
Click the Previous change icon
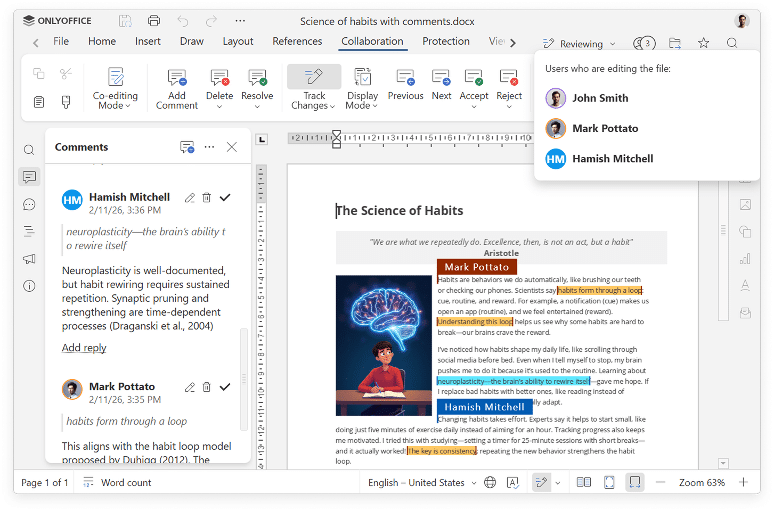(x=405, y=78)
